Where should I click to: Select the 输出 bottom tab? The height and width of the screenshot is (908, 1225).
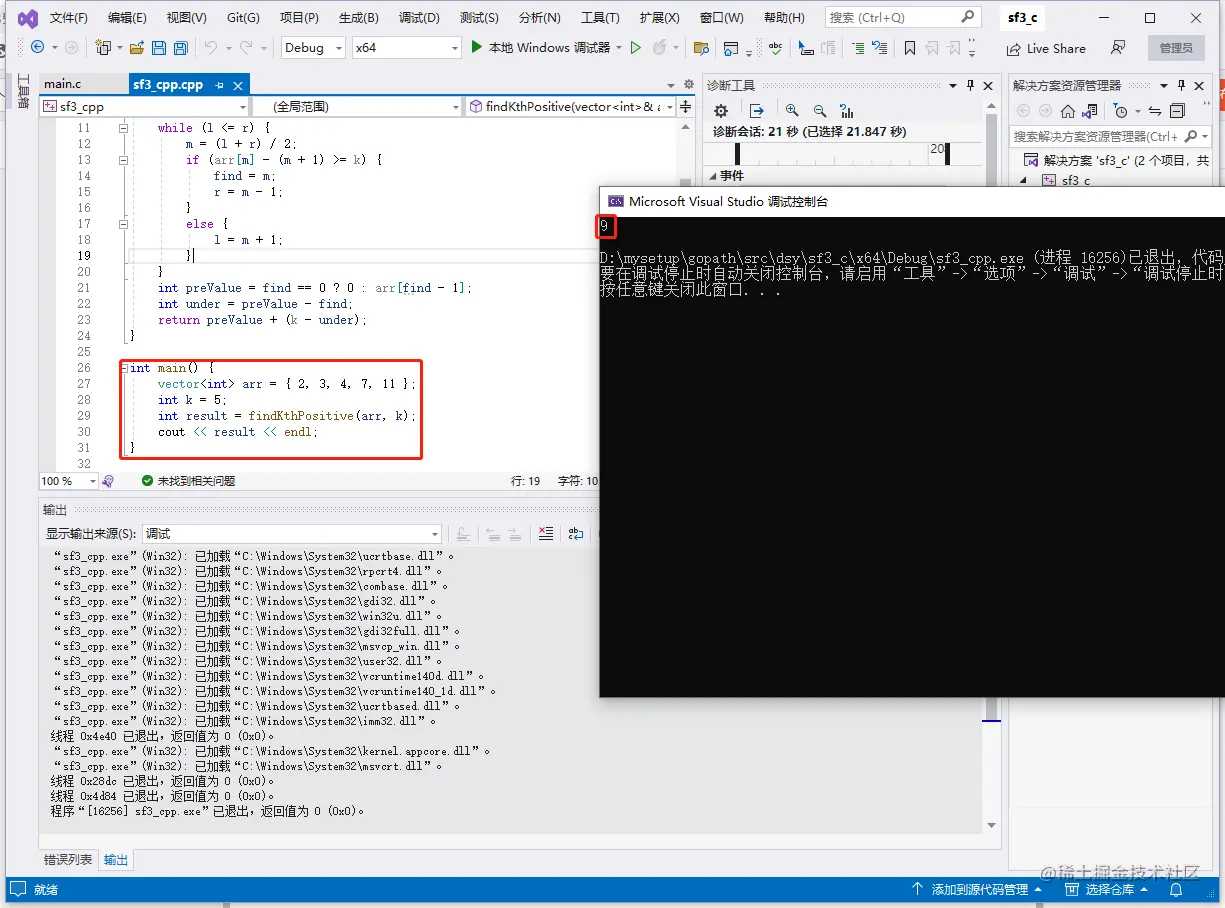[116, 860]
